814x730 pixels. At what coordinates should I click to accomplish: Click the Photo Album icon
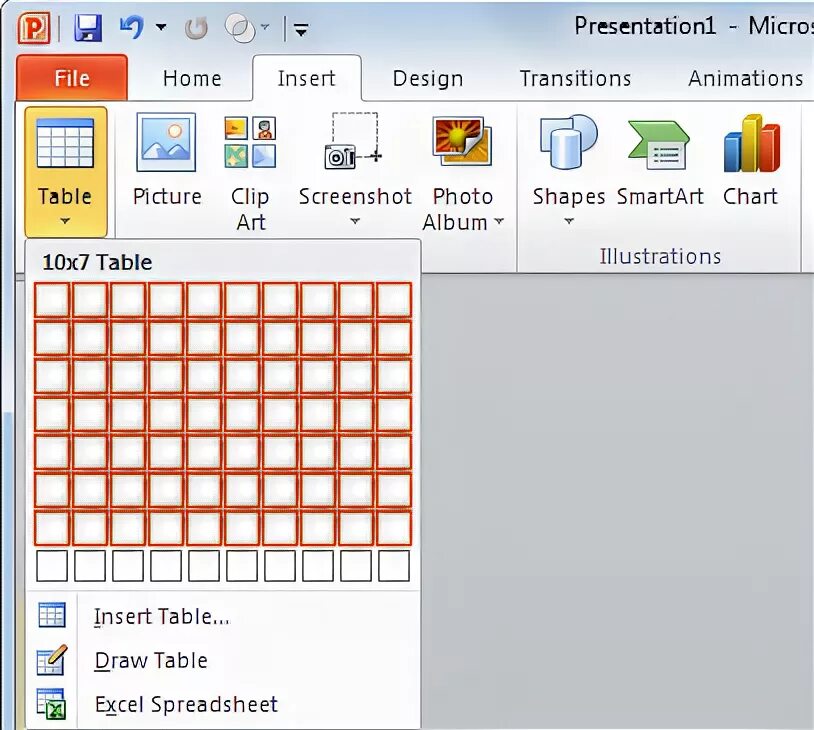(462, 141)
